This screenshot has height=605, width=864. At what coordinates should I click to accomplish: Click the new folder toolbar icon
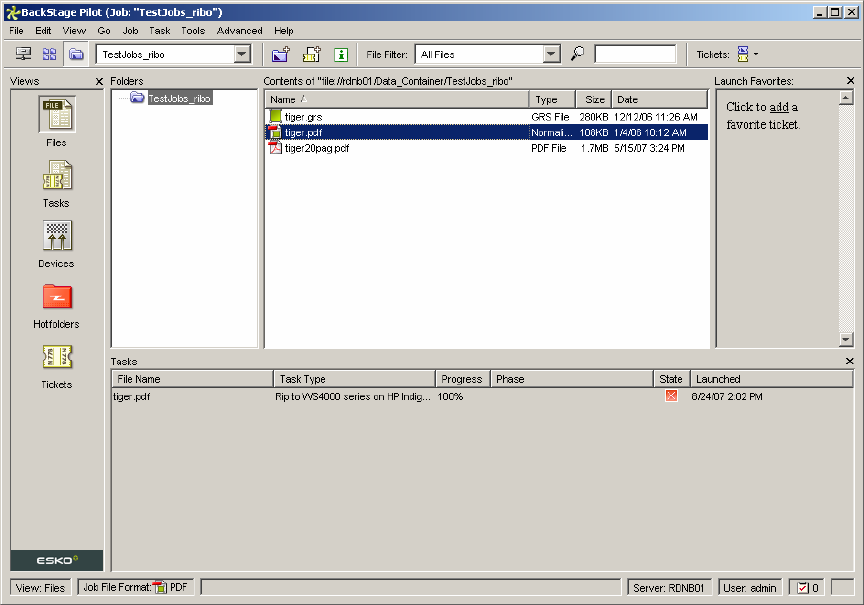pyautogui.click(x=281, y=54)
